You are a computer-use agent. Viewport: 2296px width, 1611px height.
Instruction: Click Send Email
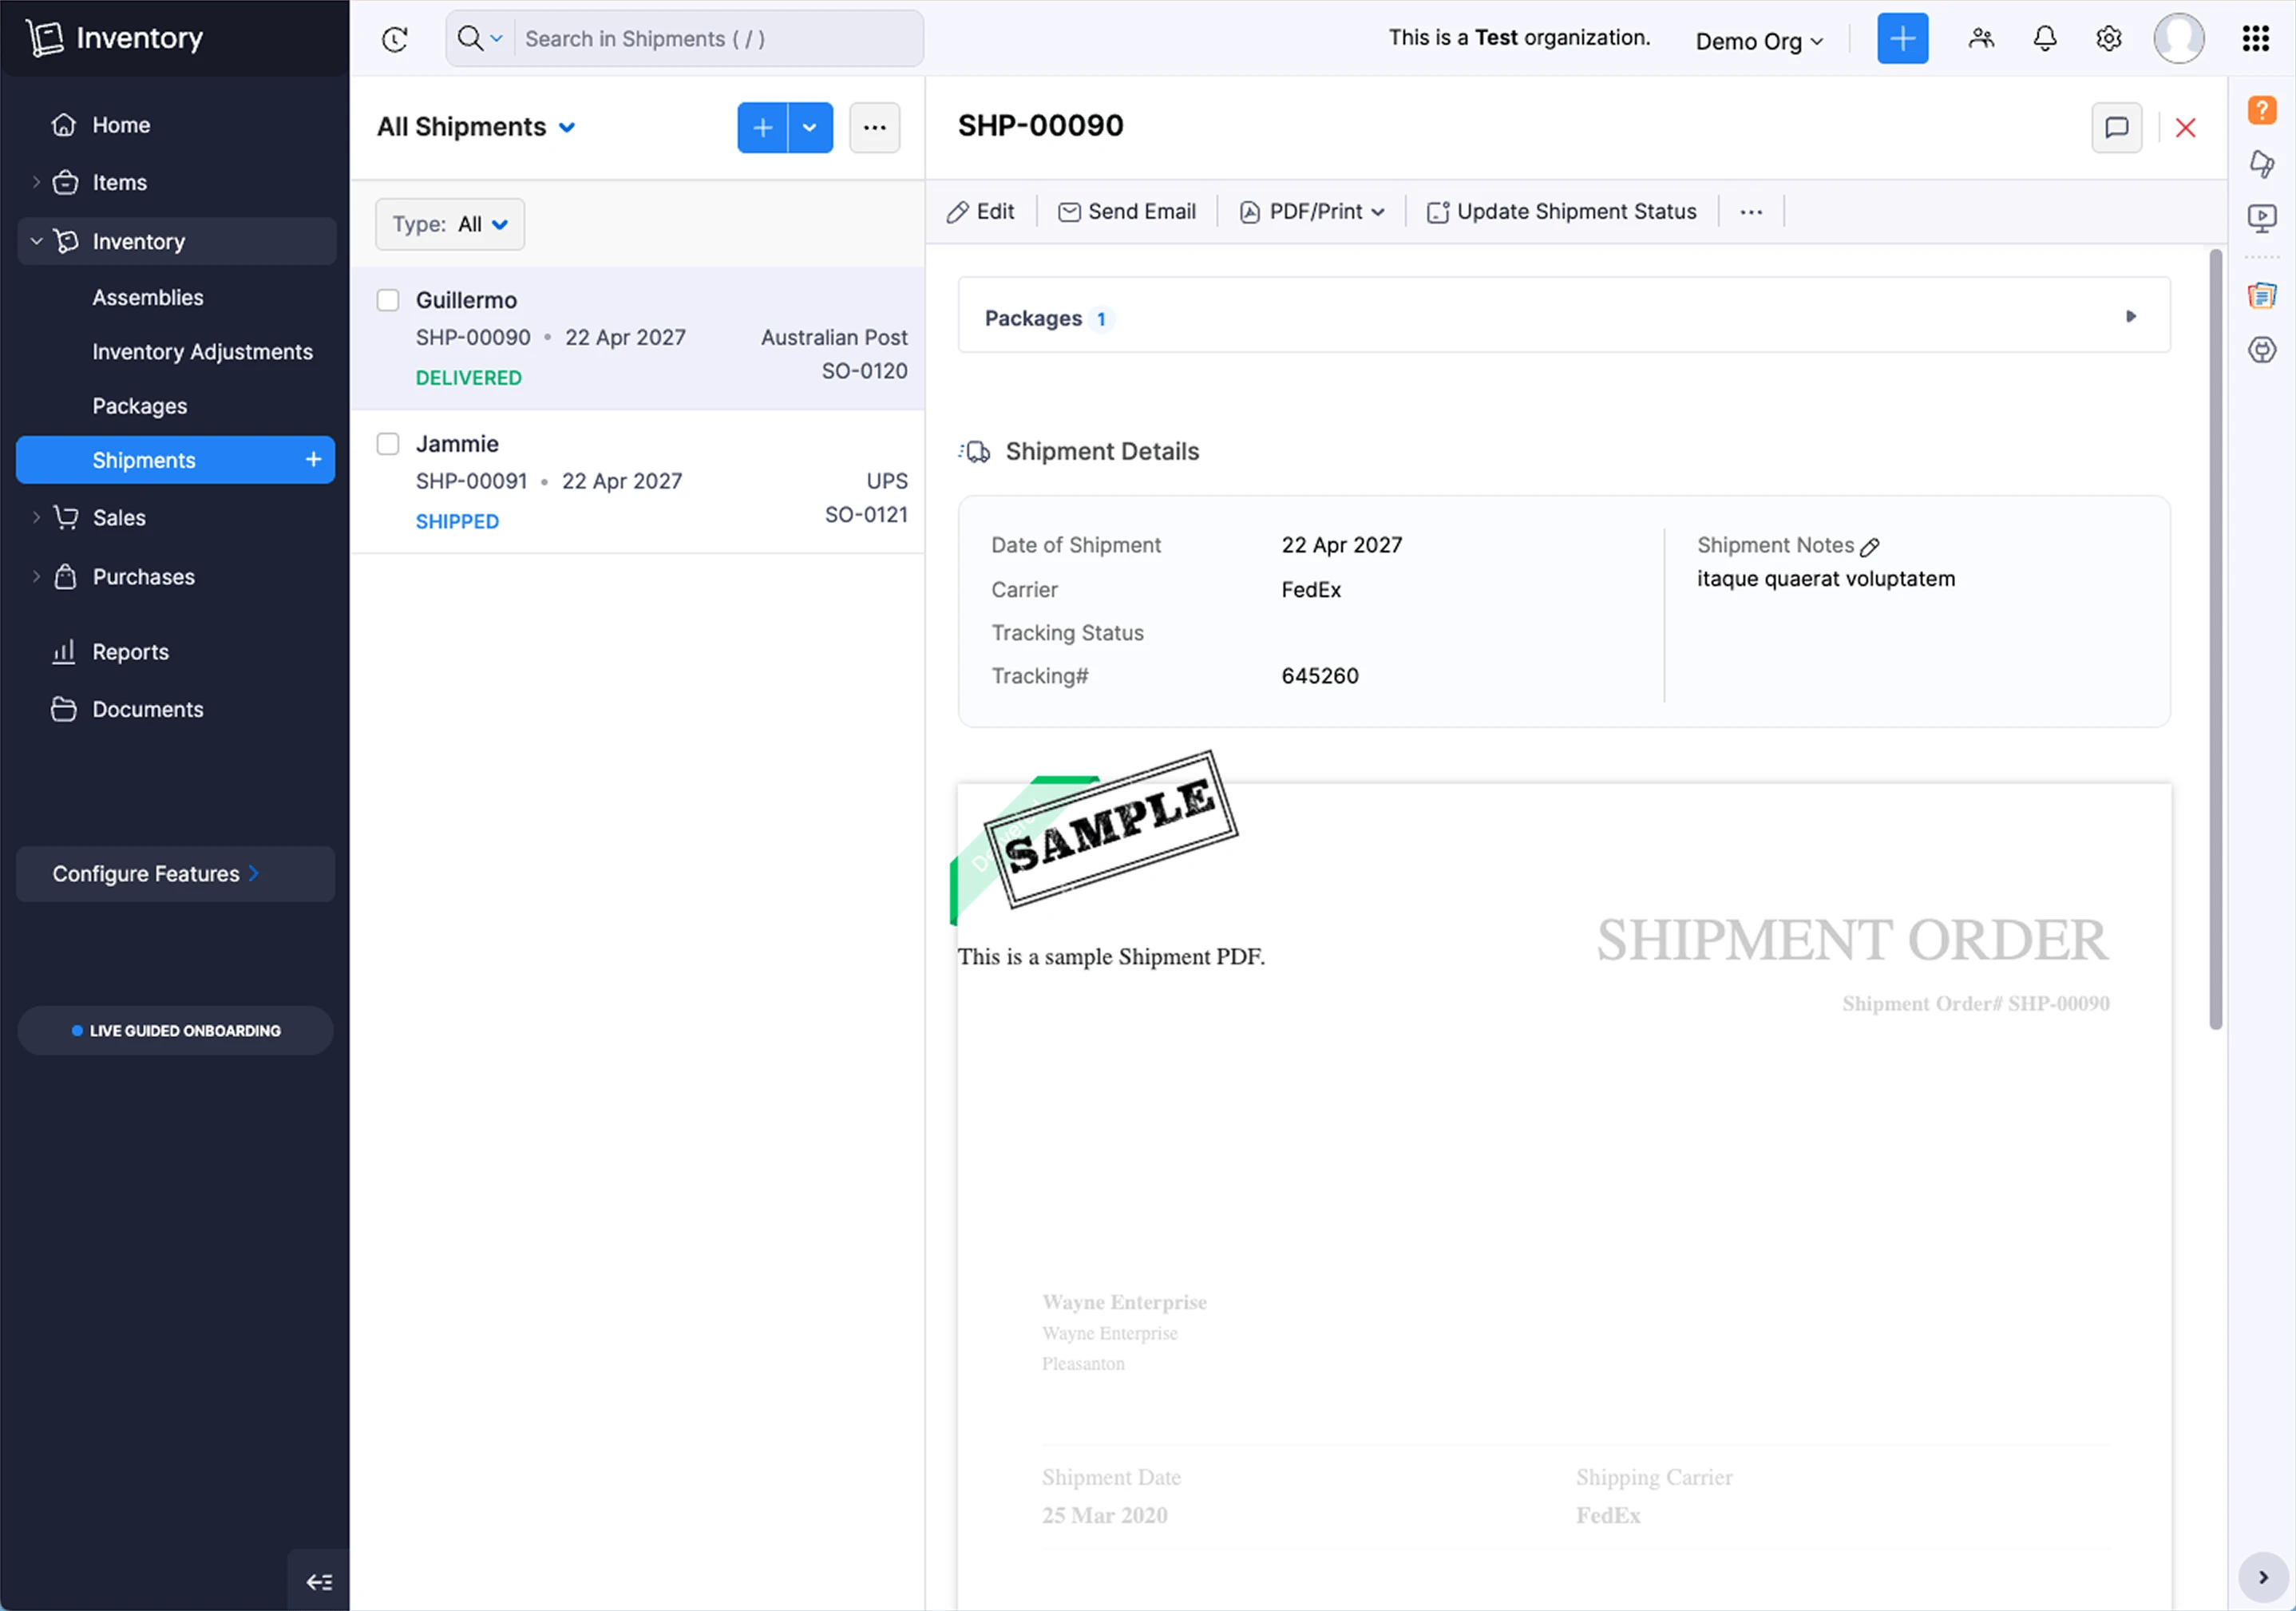point(1126,211)
